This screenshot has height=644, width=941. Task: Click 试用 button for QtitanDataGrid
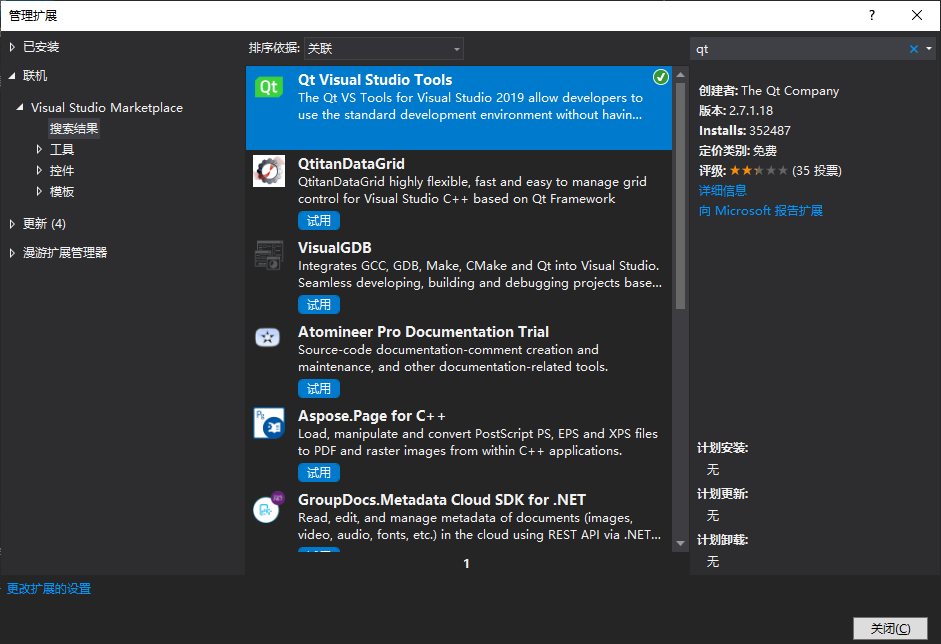pyautogui.click(x=319, y=221)
